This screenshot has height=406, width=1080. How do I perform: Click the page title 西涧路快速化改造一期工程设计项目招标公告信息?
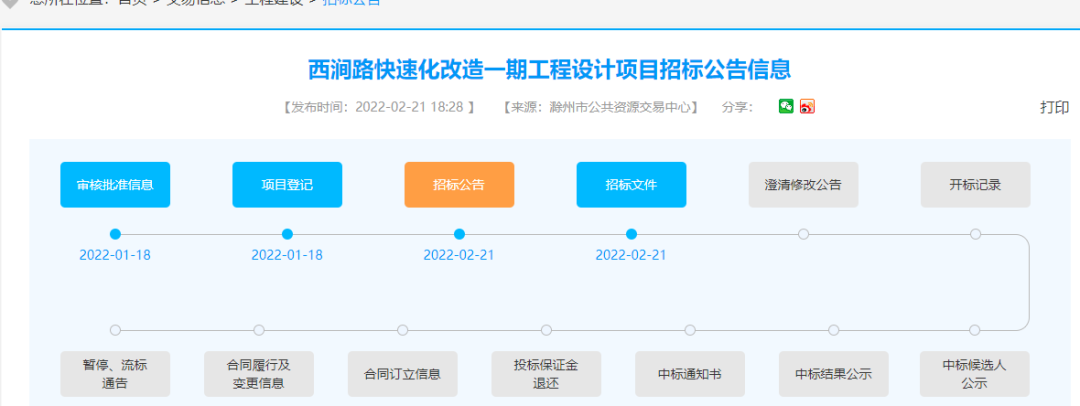(x=549, y=70)
